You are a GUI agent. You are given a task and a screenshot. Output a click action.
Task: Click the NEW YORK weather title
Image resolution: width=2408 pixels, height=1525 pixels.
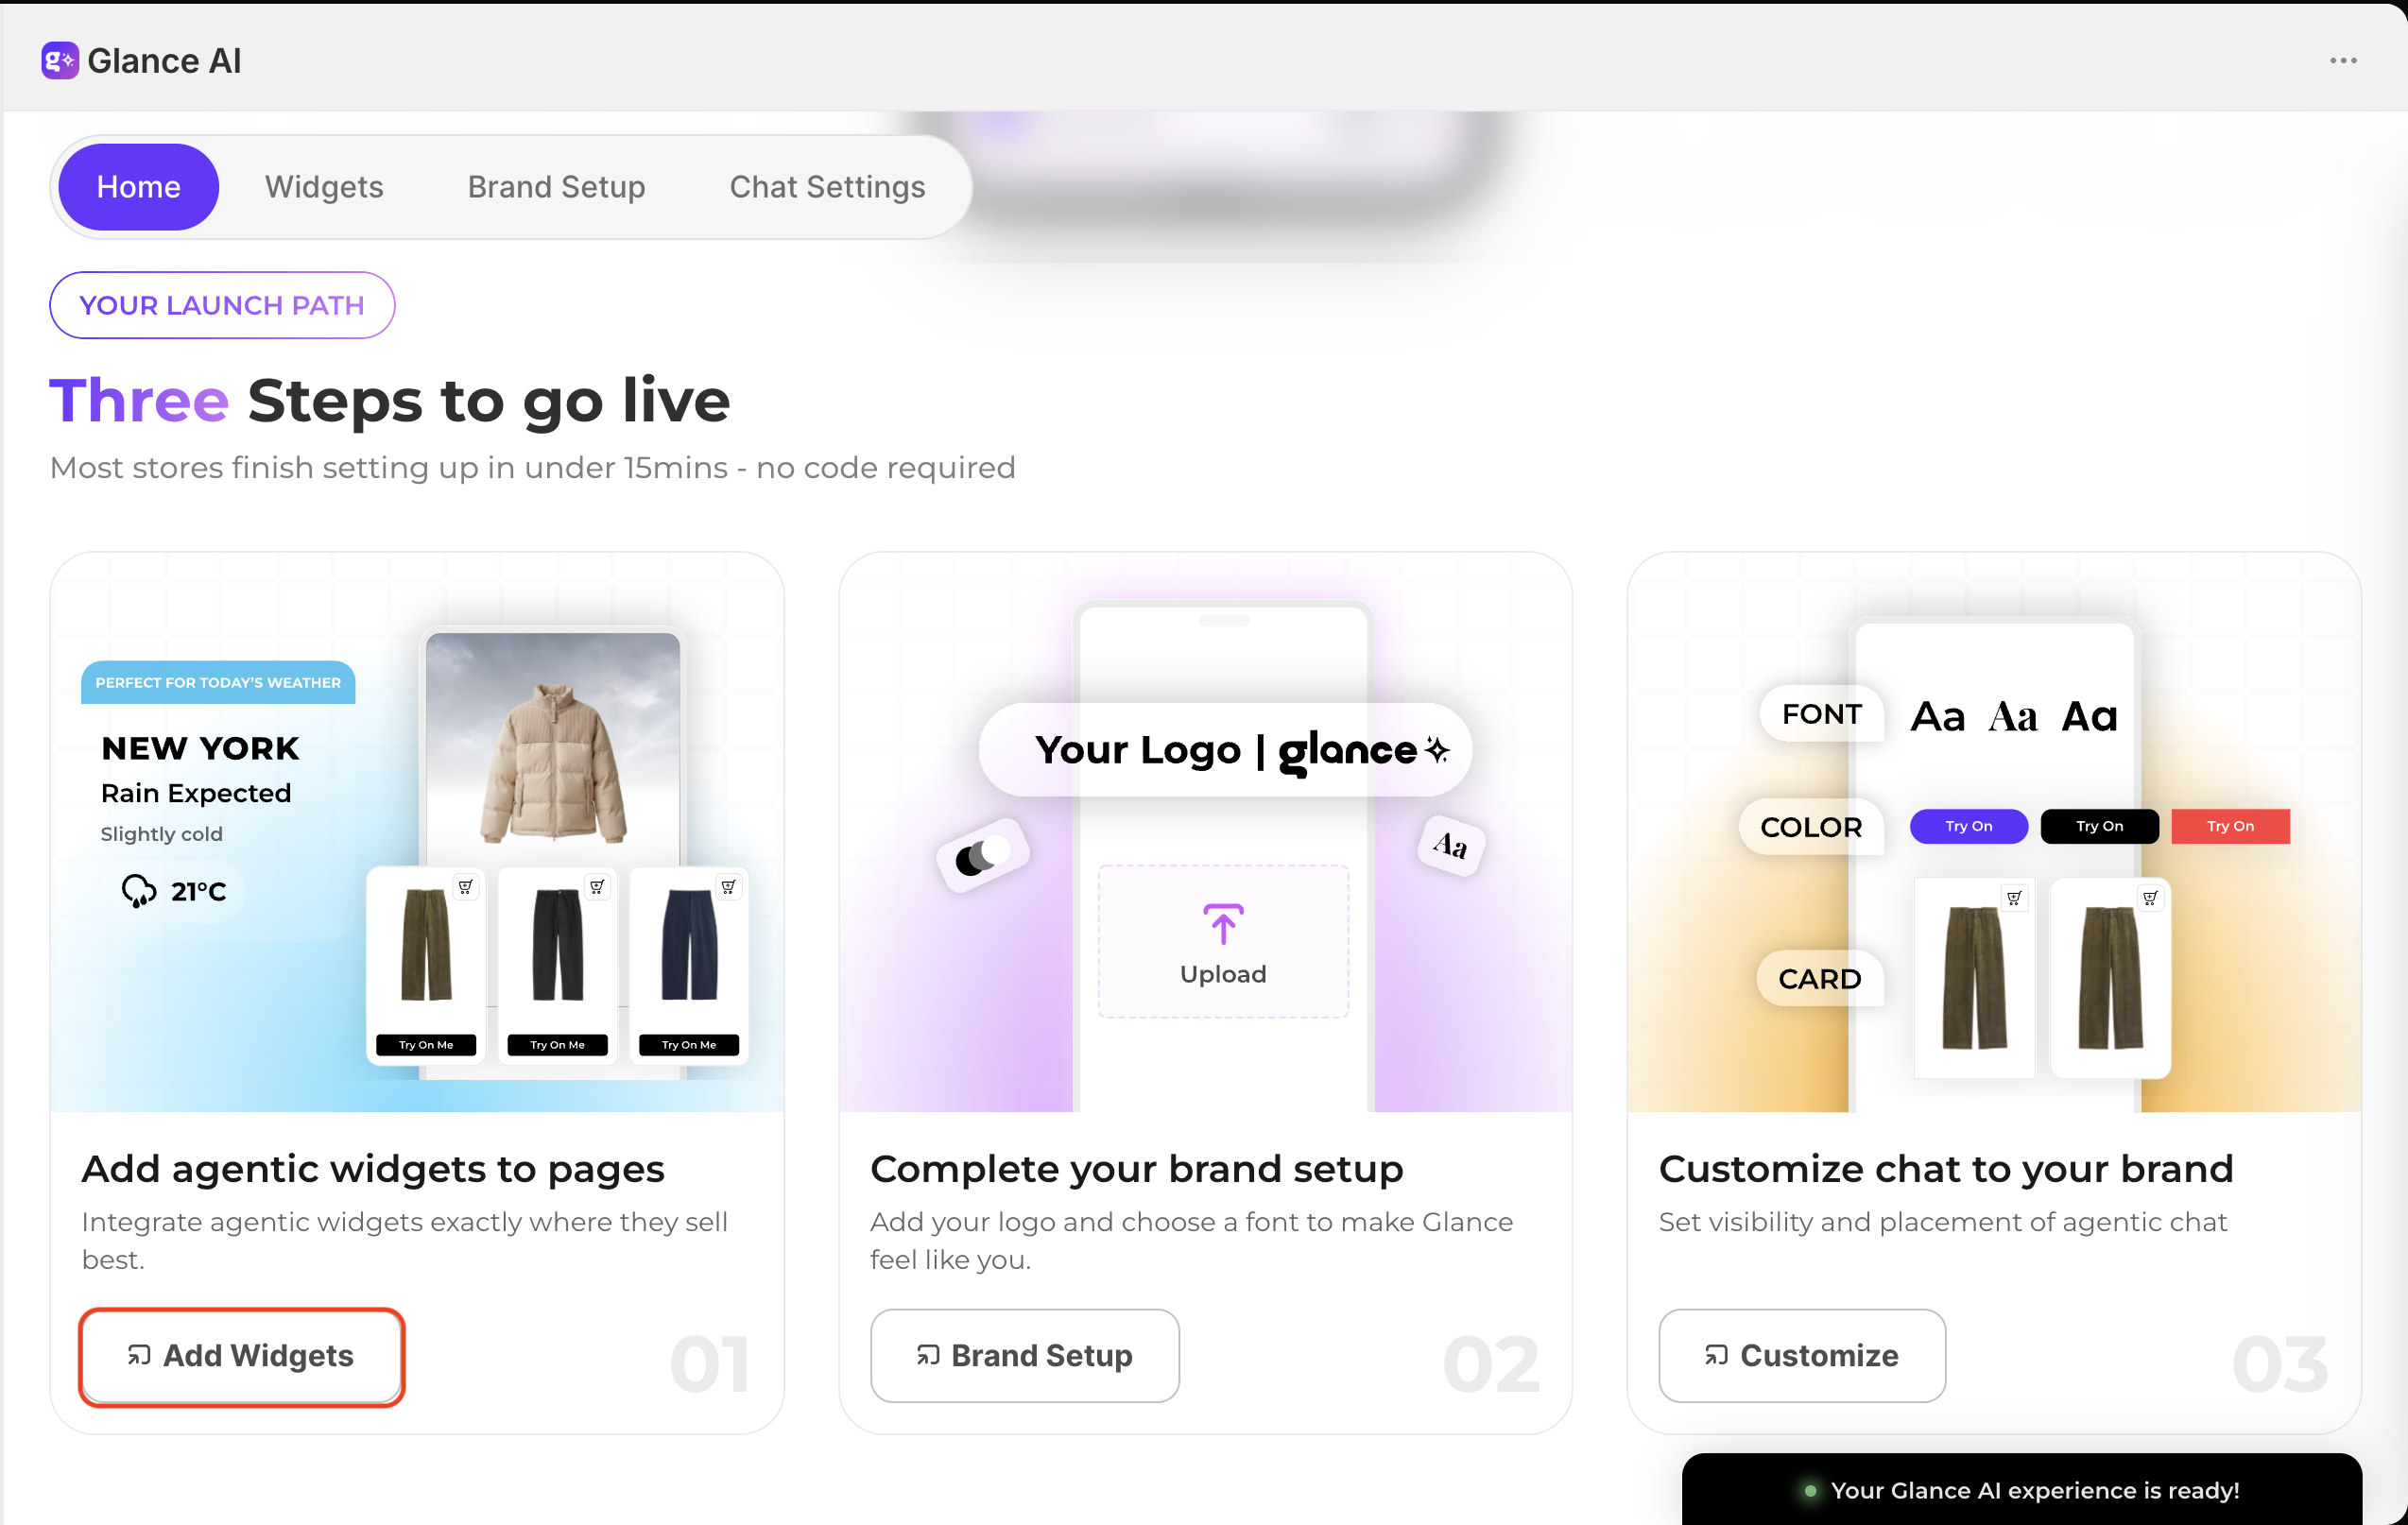click(x=200, y=748)
